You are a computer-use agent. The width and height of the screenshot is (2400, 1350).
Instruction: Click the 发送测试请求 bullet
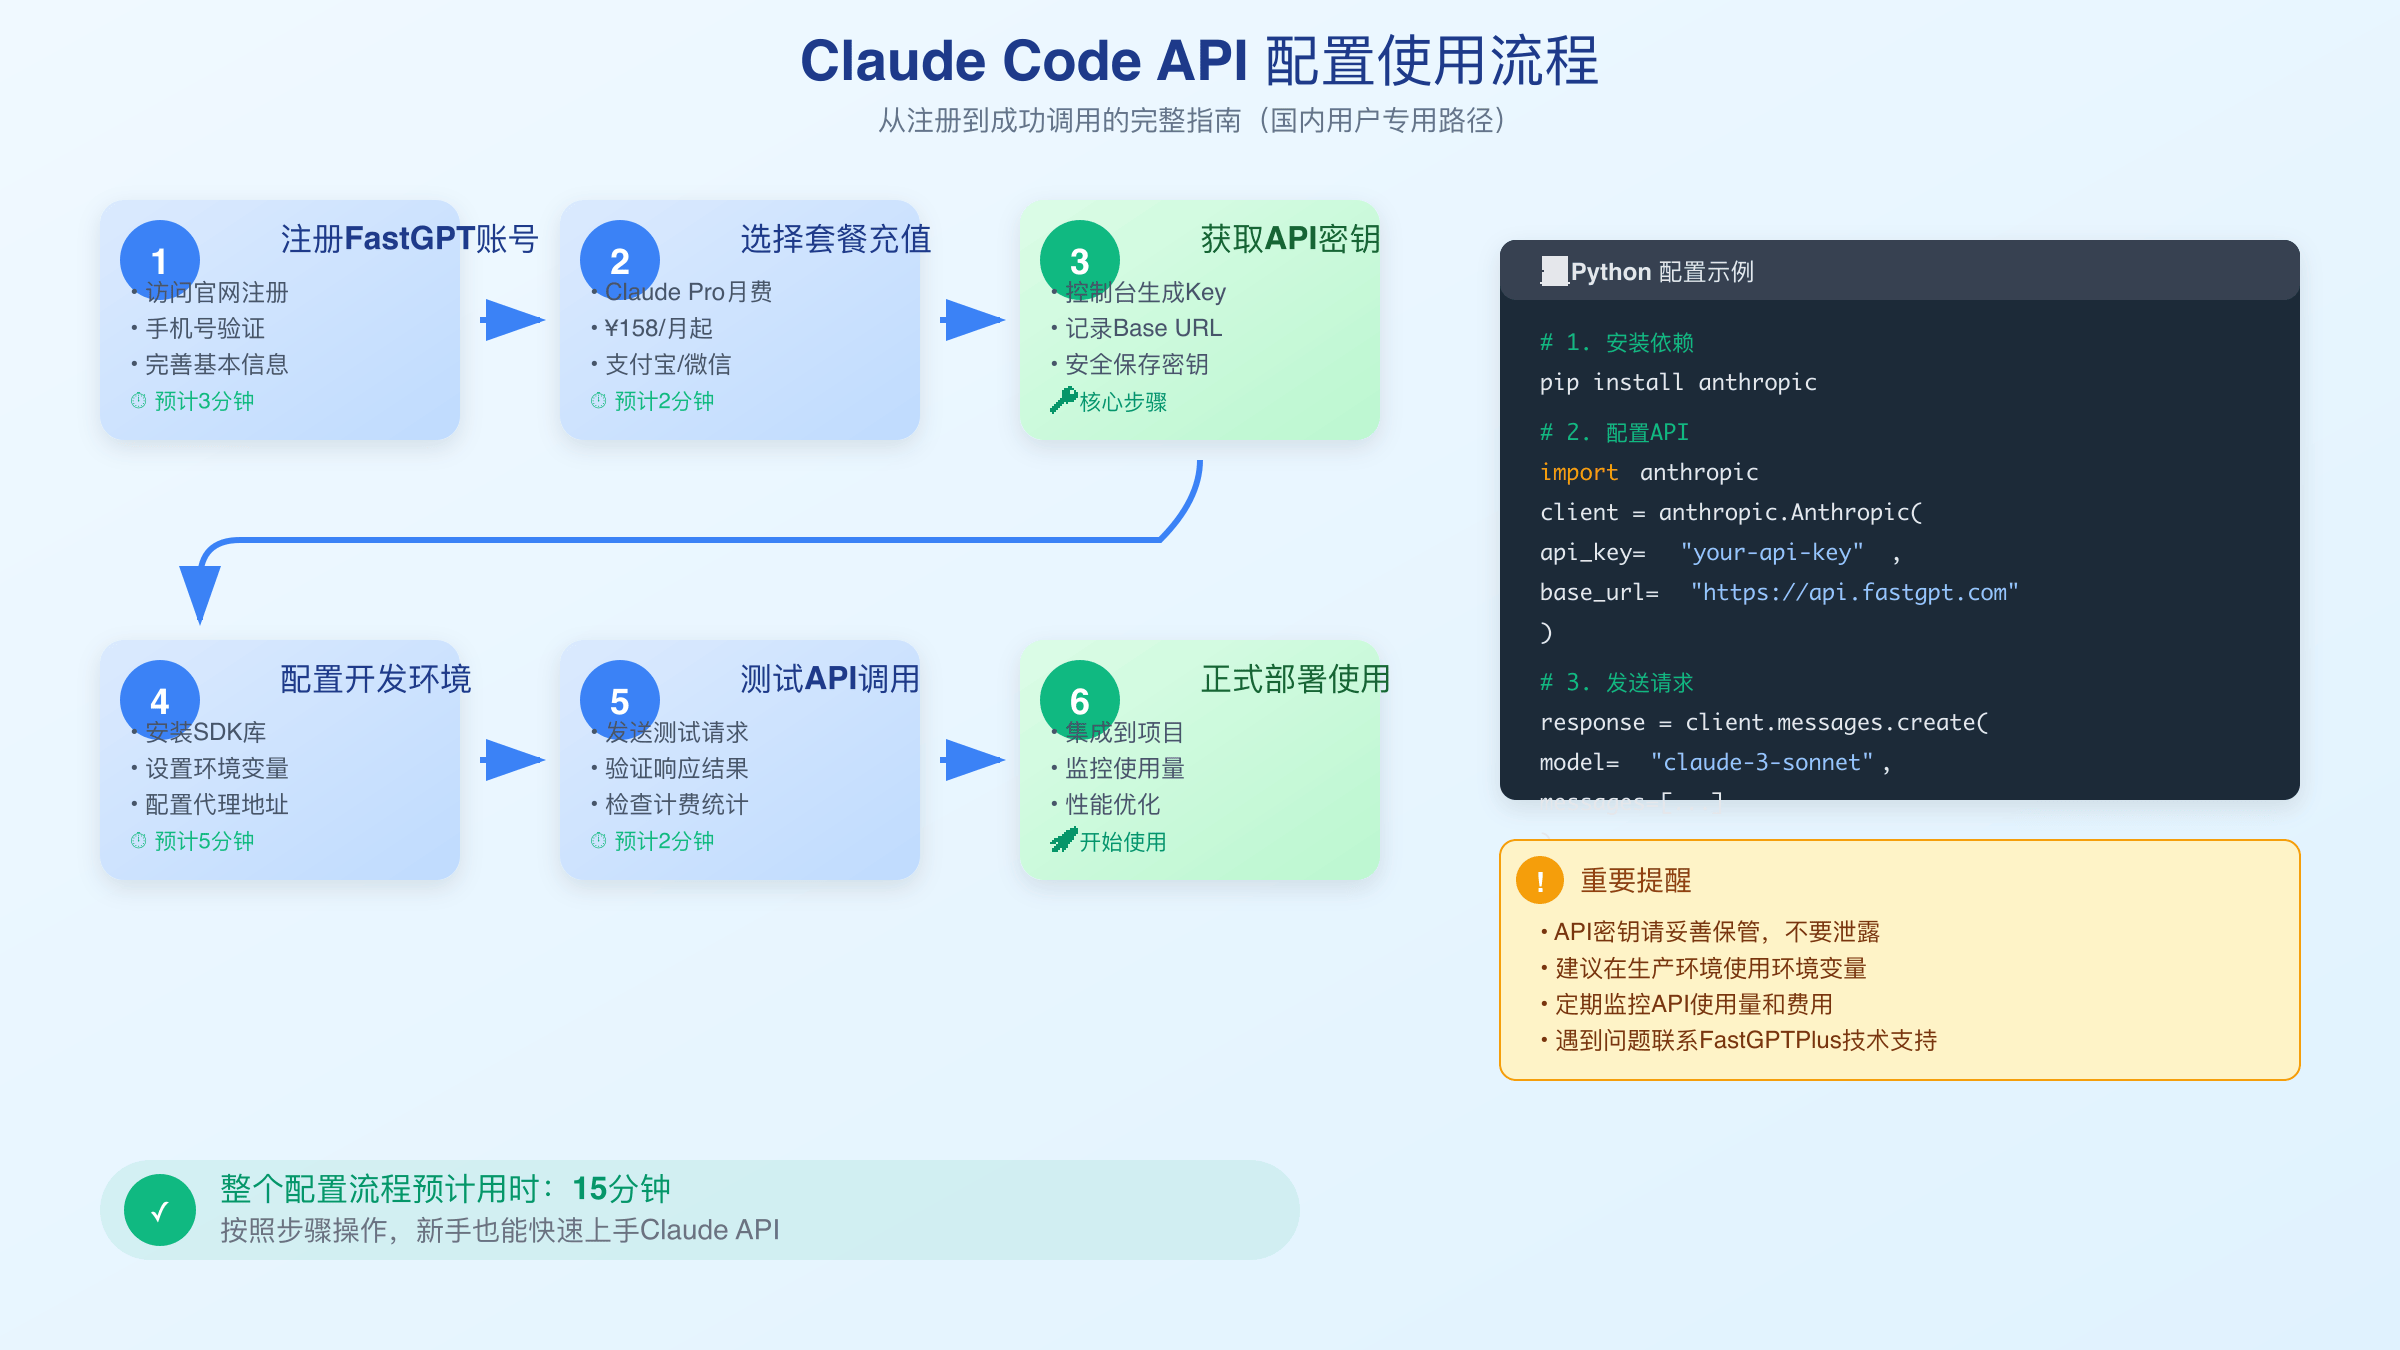669,732
